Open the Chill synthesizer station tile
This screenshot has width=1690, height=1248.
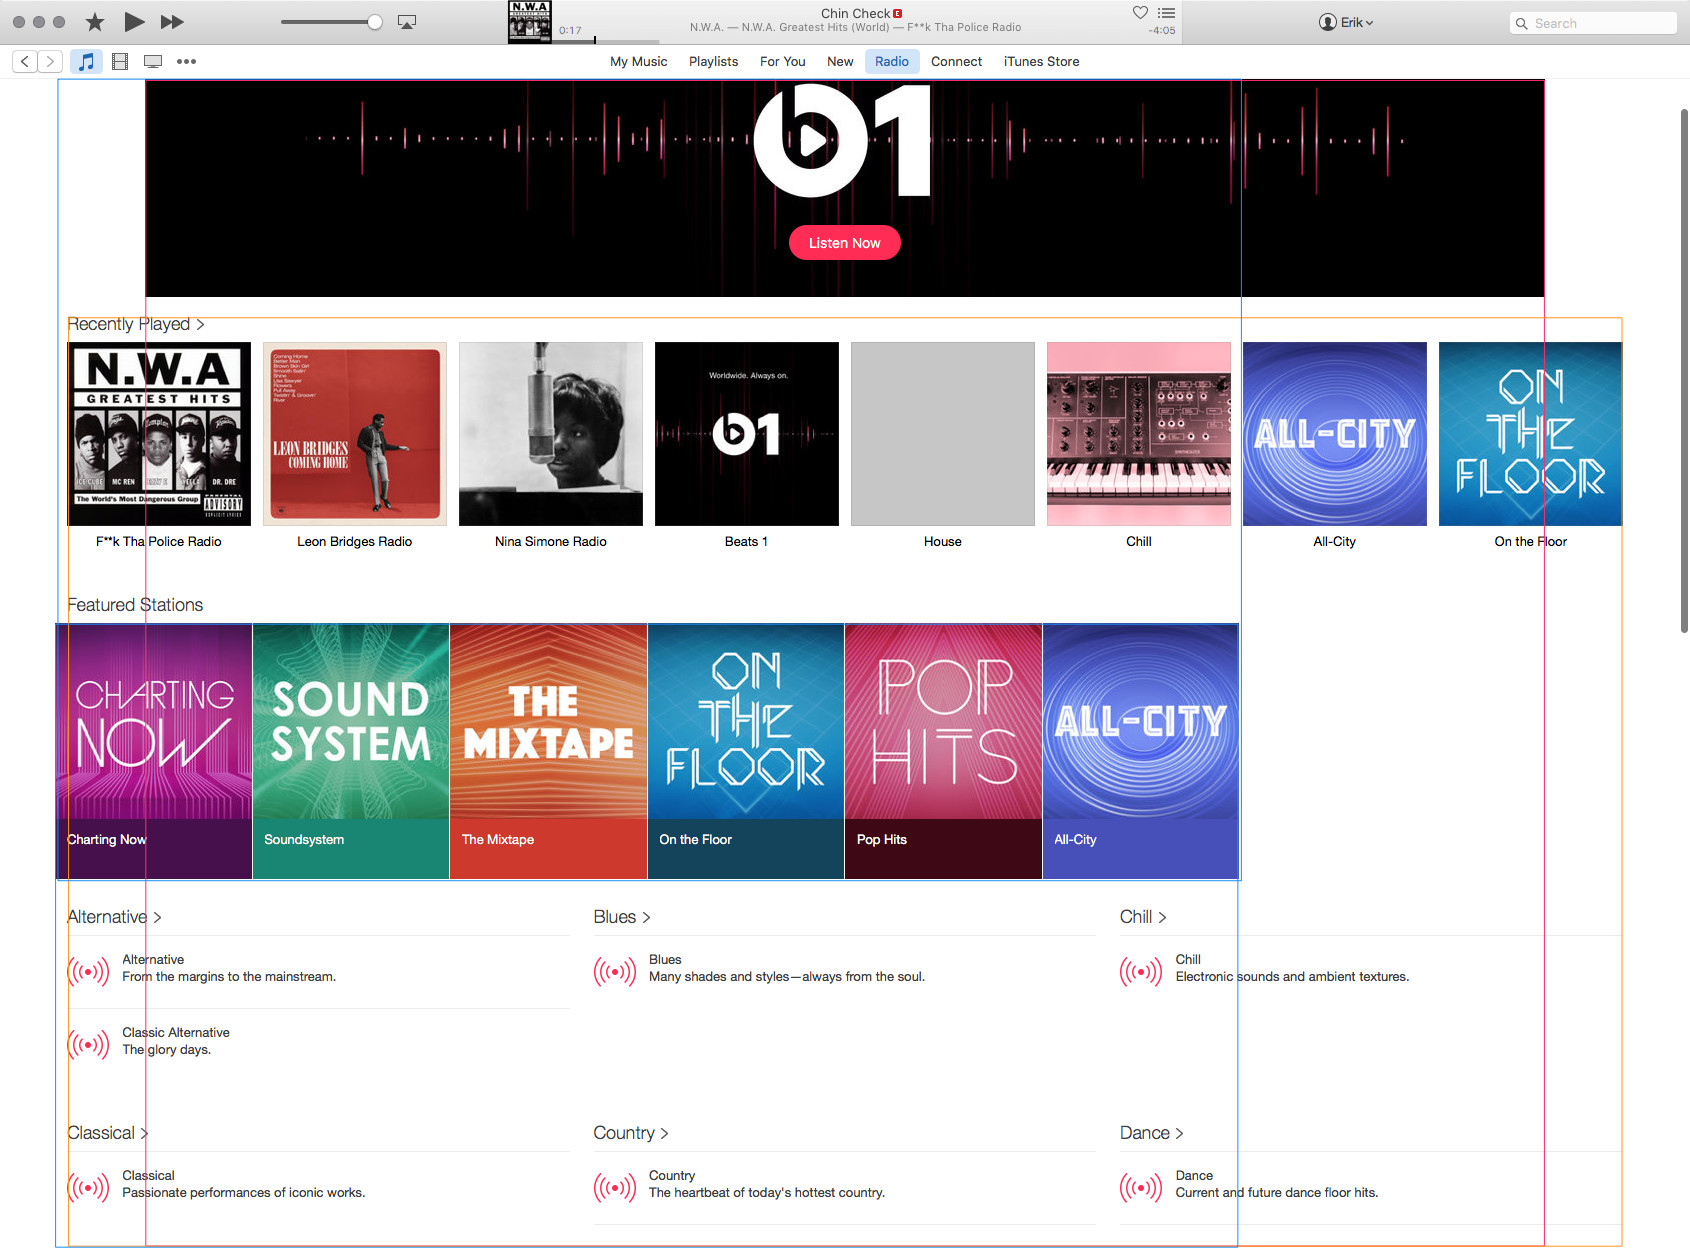coord(1139,434)
